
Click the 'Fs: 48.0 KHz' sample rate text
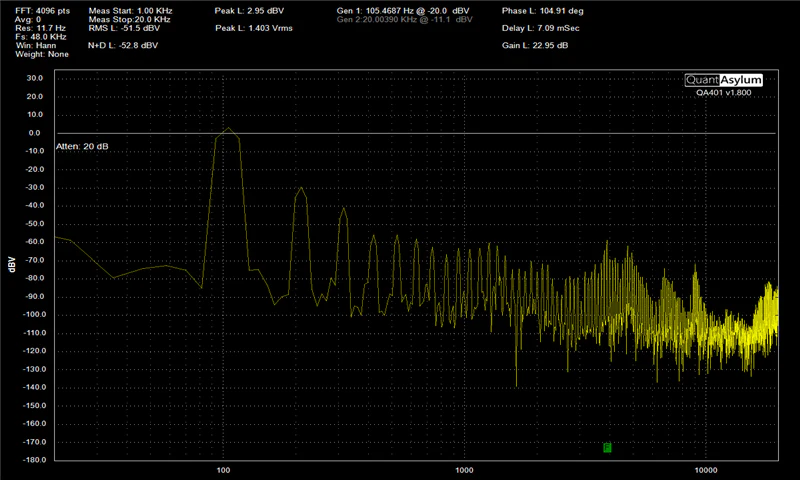(41, 37)
